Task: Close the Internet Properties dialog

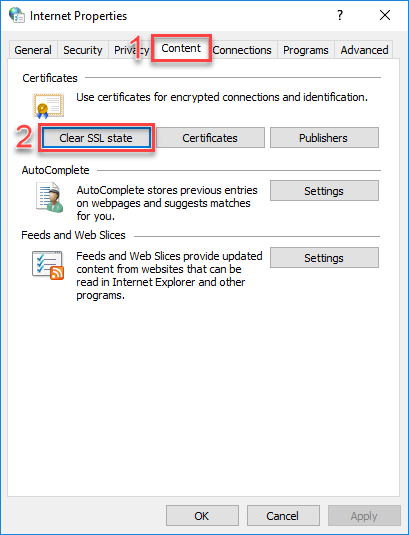Action: point(385,15)
